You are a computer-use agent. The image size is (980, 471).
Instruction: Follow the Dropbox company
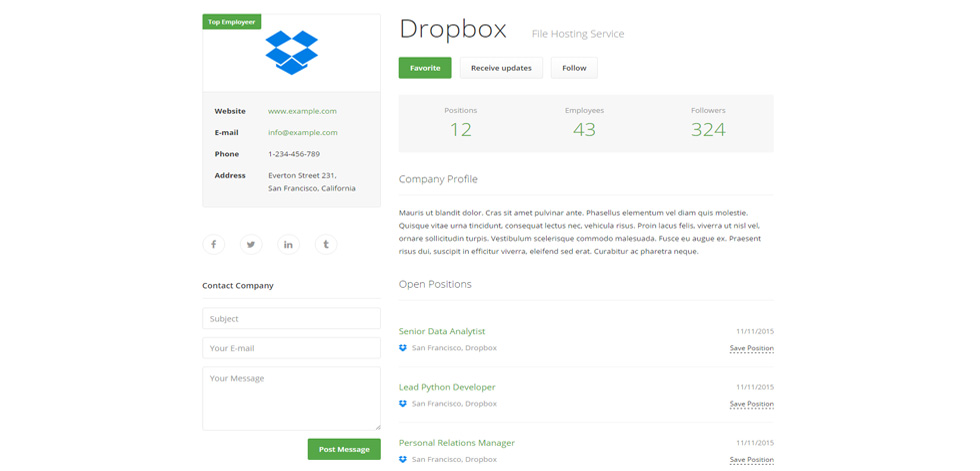574,68
